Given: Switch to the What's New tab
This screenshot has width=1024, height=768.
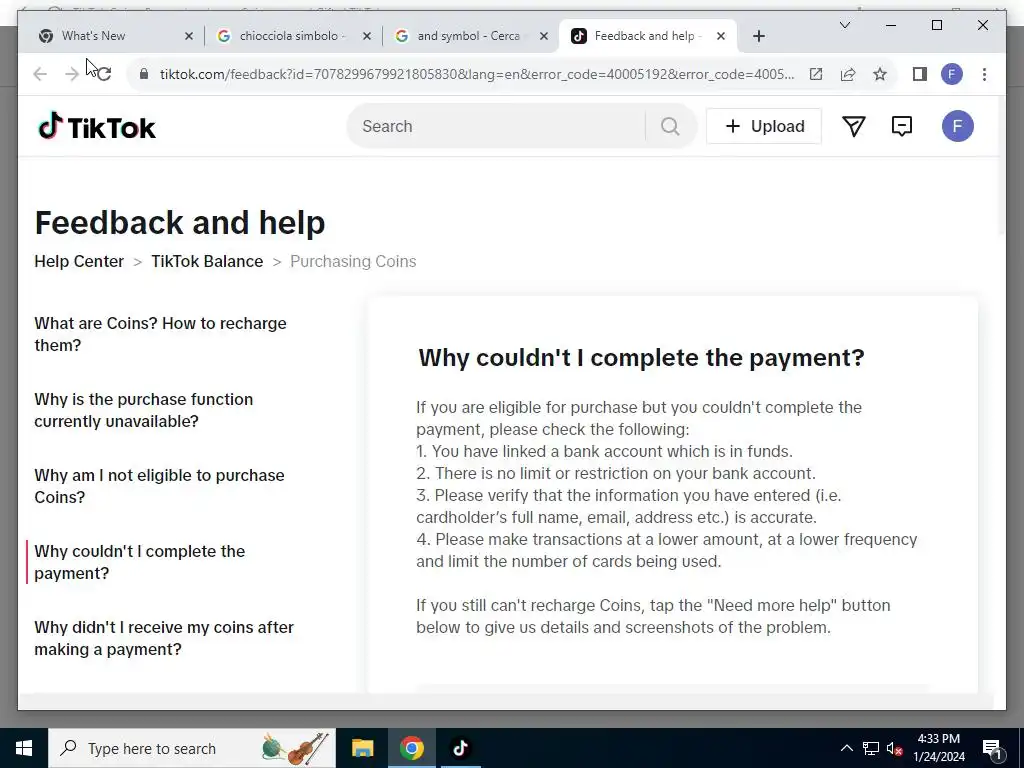Looking at the screenshot, I should pos(111,36).
